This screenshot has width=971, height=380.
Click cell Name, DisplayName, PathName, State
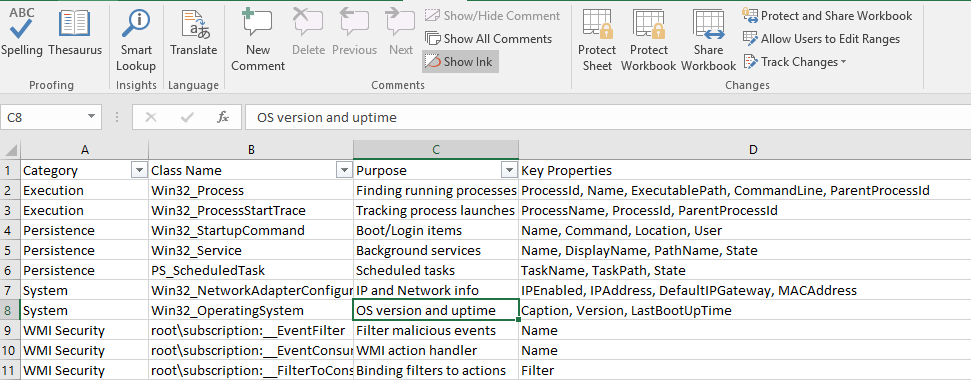pyautogui.click(x=745, y=251)
